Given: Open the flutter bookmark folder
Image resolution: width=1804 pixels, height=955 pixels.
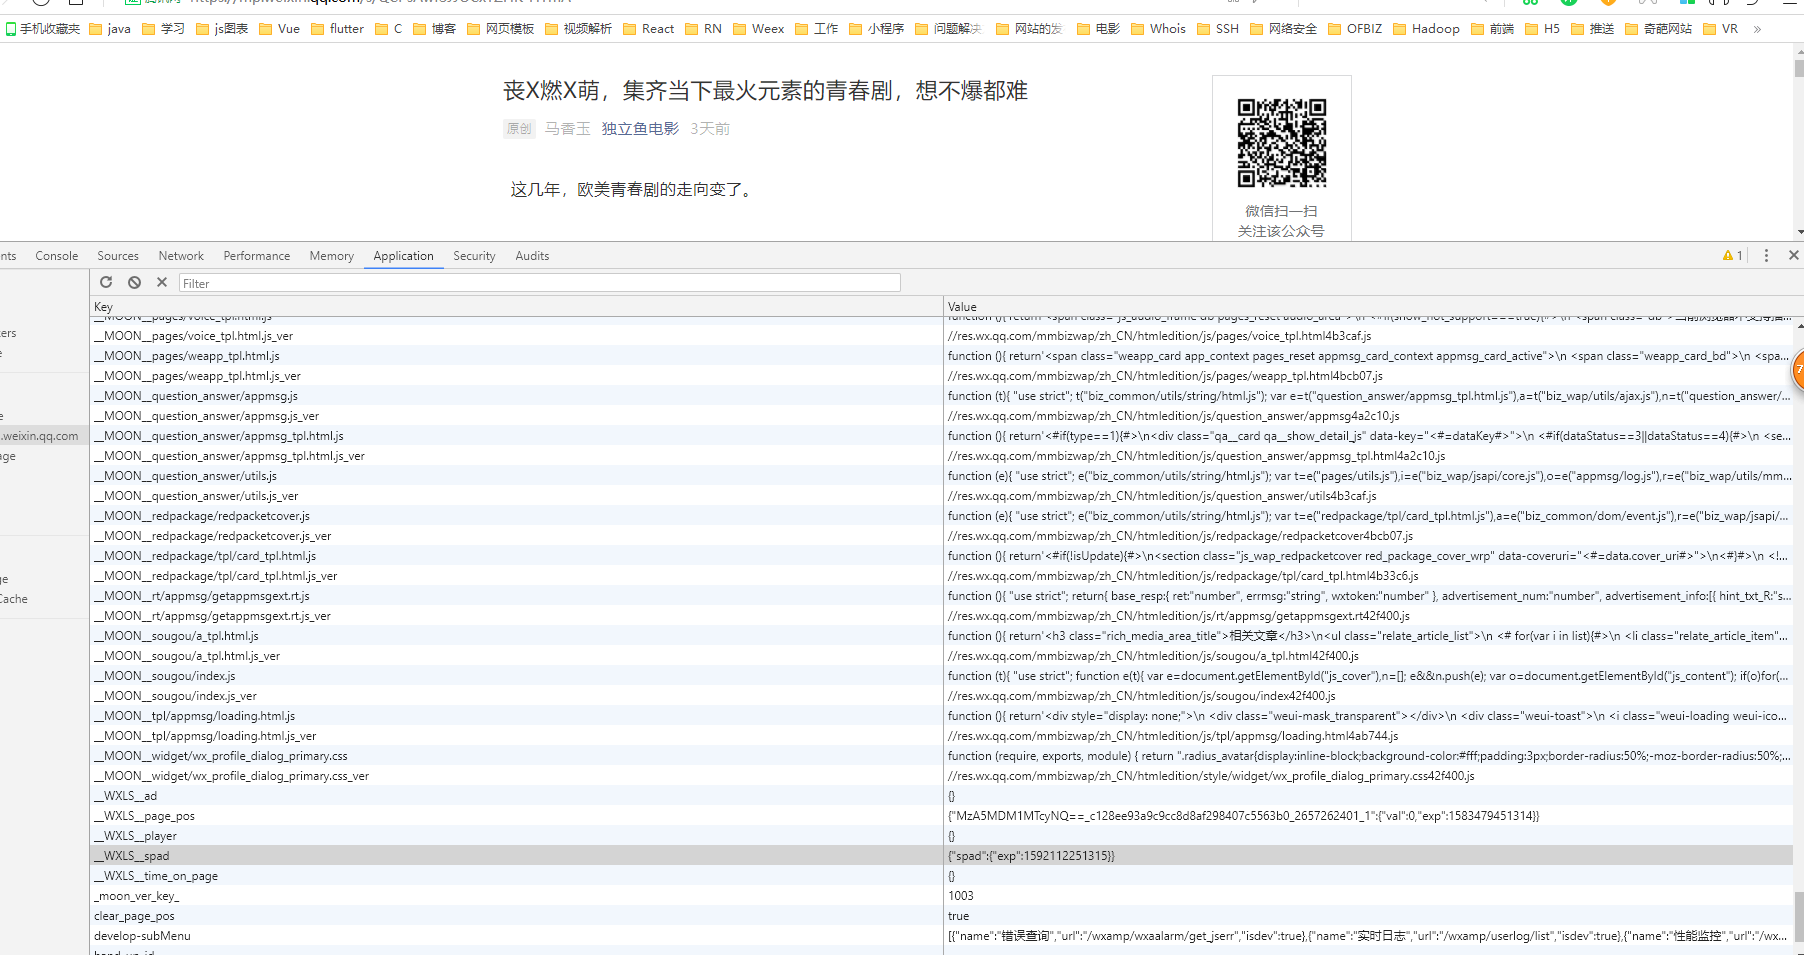Looking at the screenshot, I should pyautogui.click(x=337, y=29).
